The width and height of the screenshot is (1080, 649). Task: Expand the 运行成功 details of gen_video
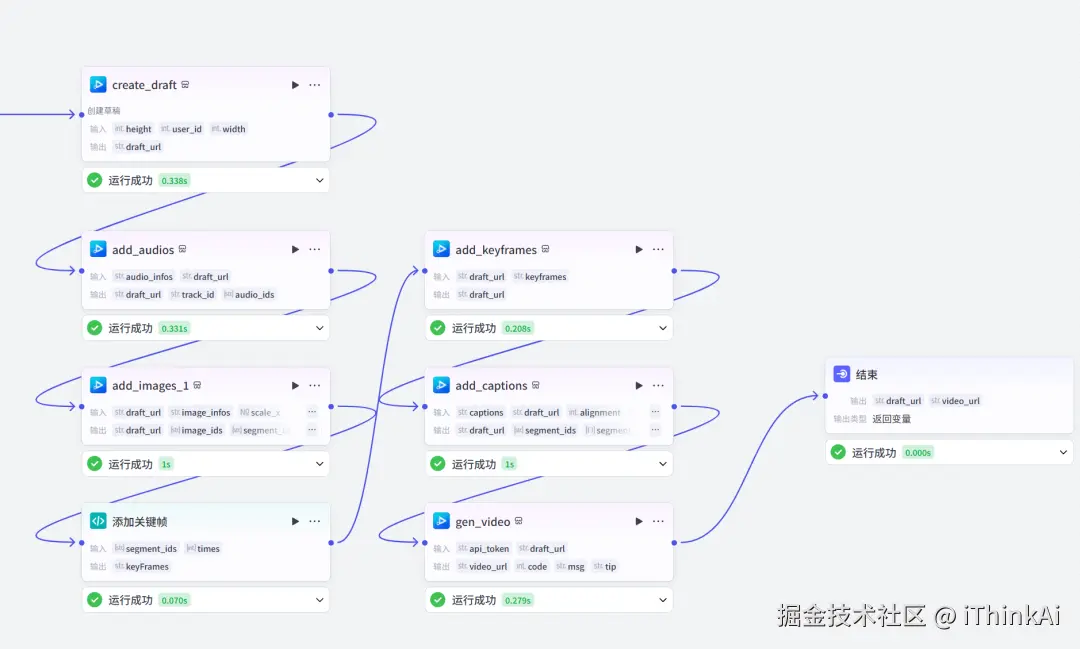662,600
